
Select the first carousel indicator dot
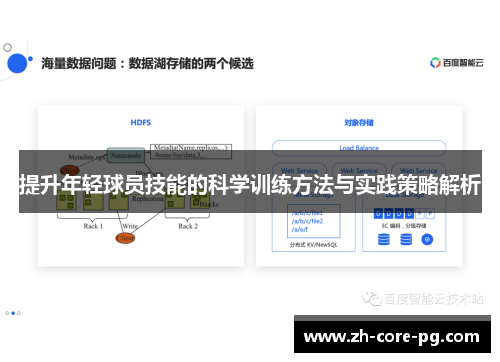[7, 313]
